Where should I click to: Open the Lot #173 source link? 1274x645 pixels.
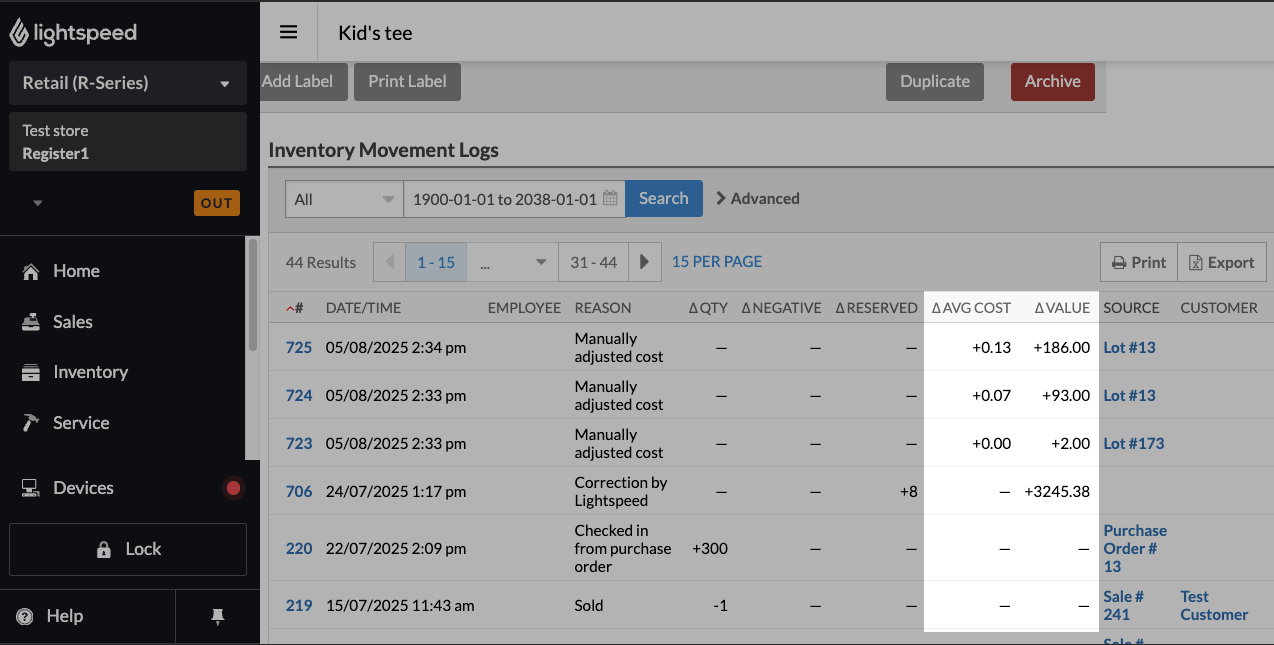(1133, 443)
